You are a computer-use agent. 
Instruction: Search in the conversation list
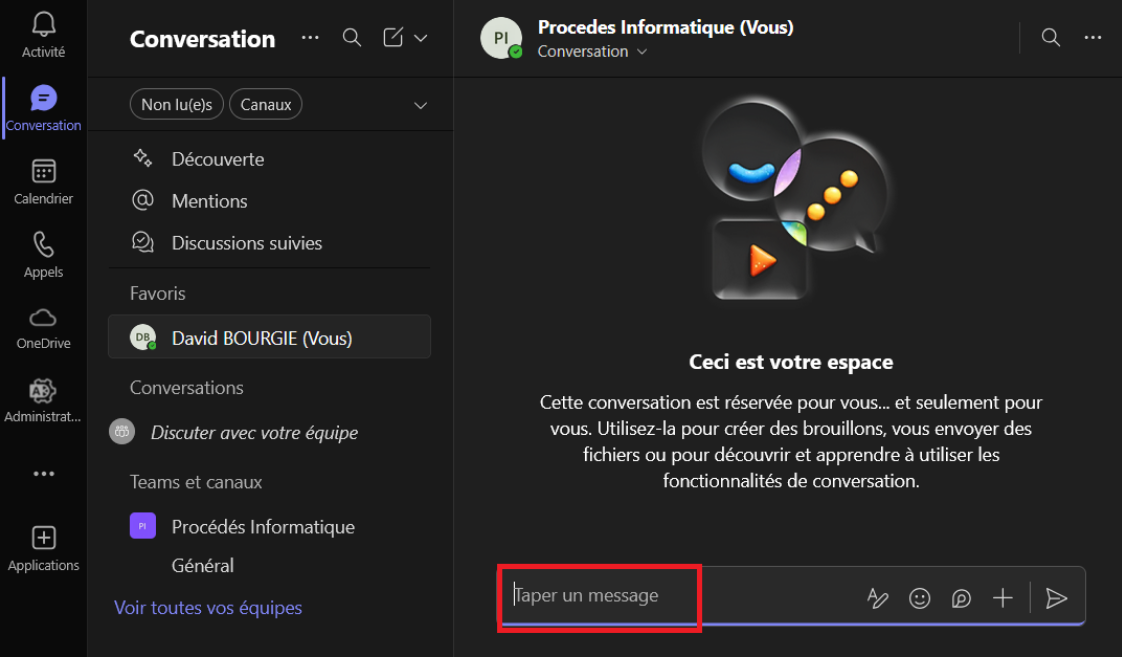click(x=351, y=38)
